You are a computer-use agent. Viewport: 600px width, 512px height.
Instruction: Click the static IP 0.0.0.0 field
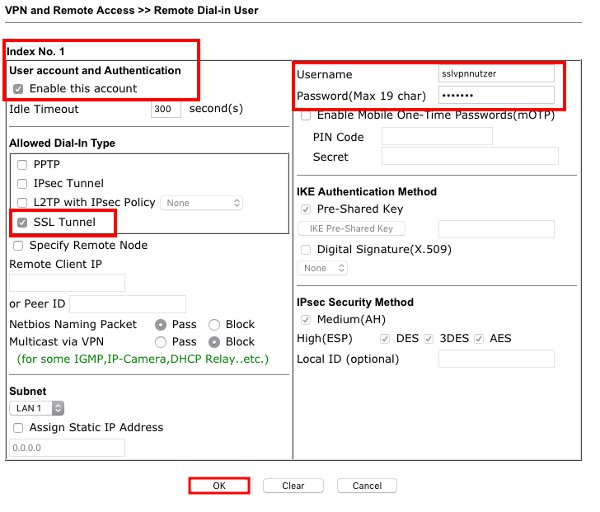[x=67, y=448]
